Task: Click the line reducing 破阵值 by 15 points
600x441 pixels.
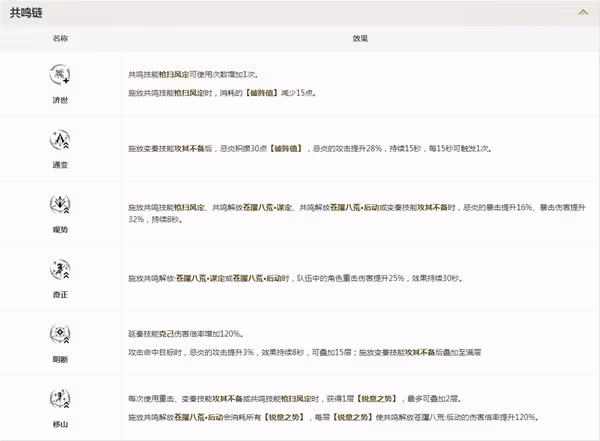Action: pos(222,93)
